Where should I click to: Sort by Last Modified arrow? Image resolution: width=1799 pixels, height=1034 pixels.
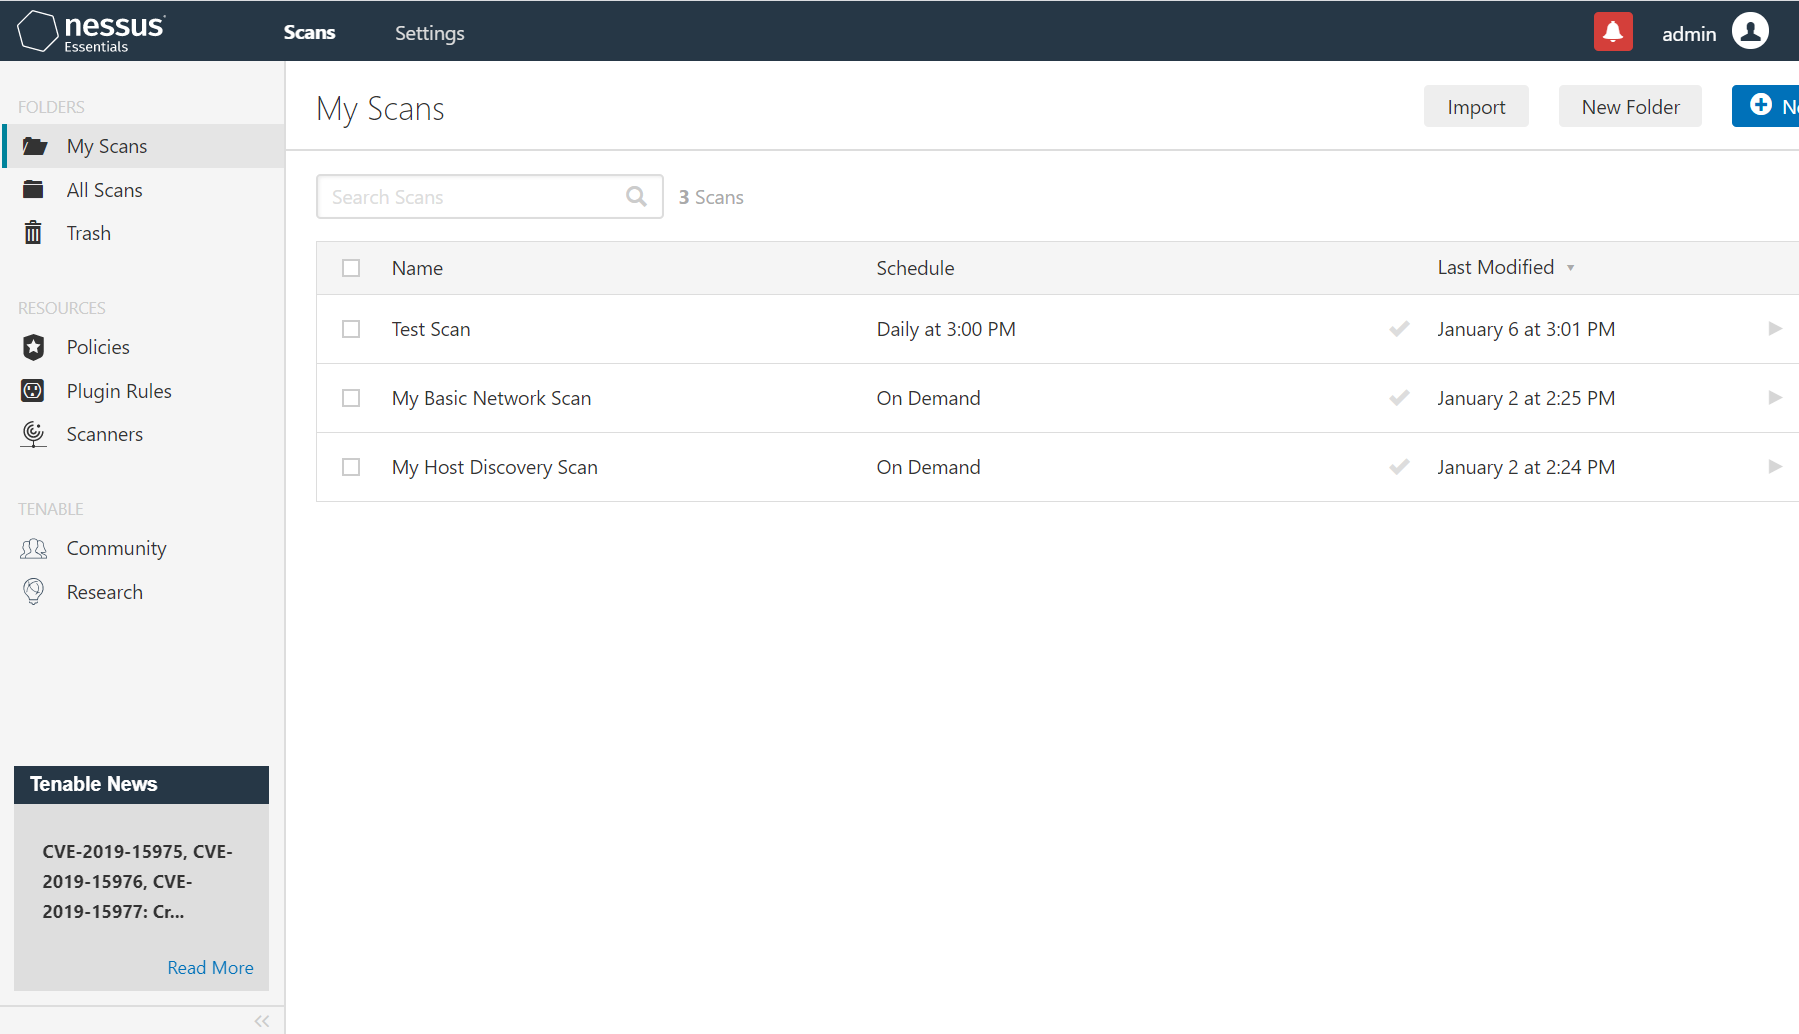1571,268
